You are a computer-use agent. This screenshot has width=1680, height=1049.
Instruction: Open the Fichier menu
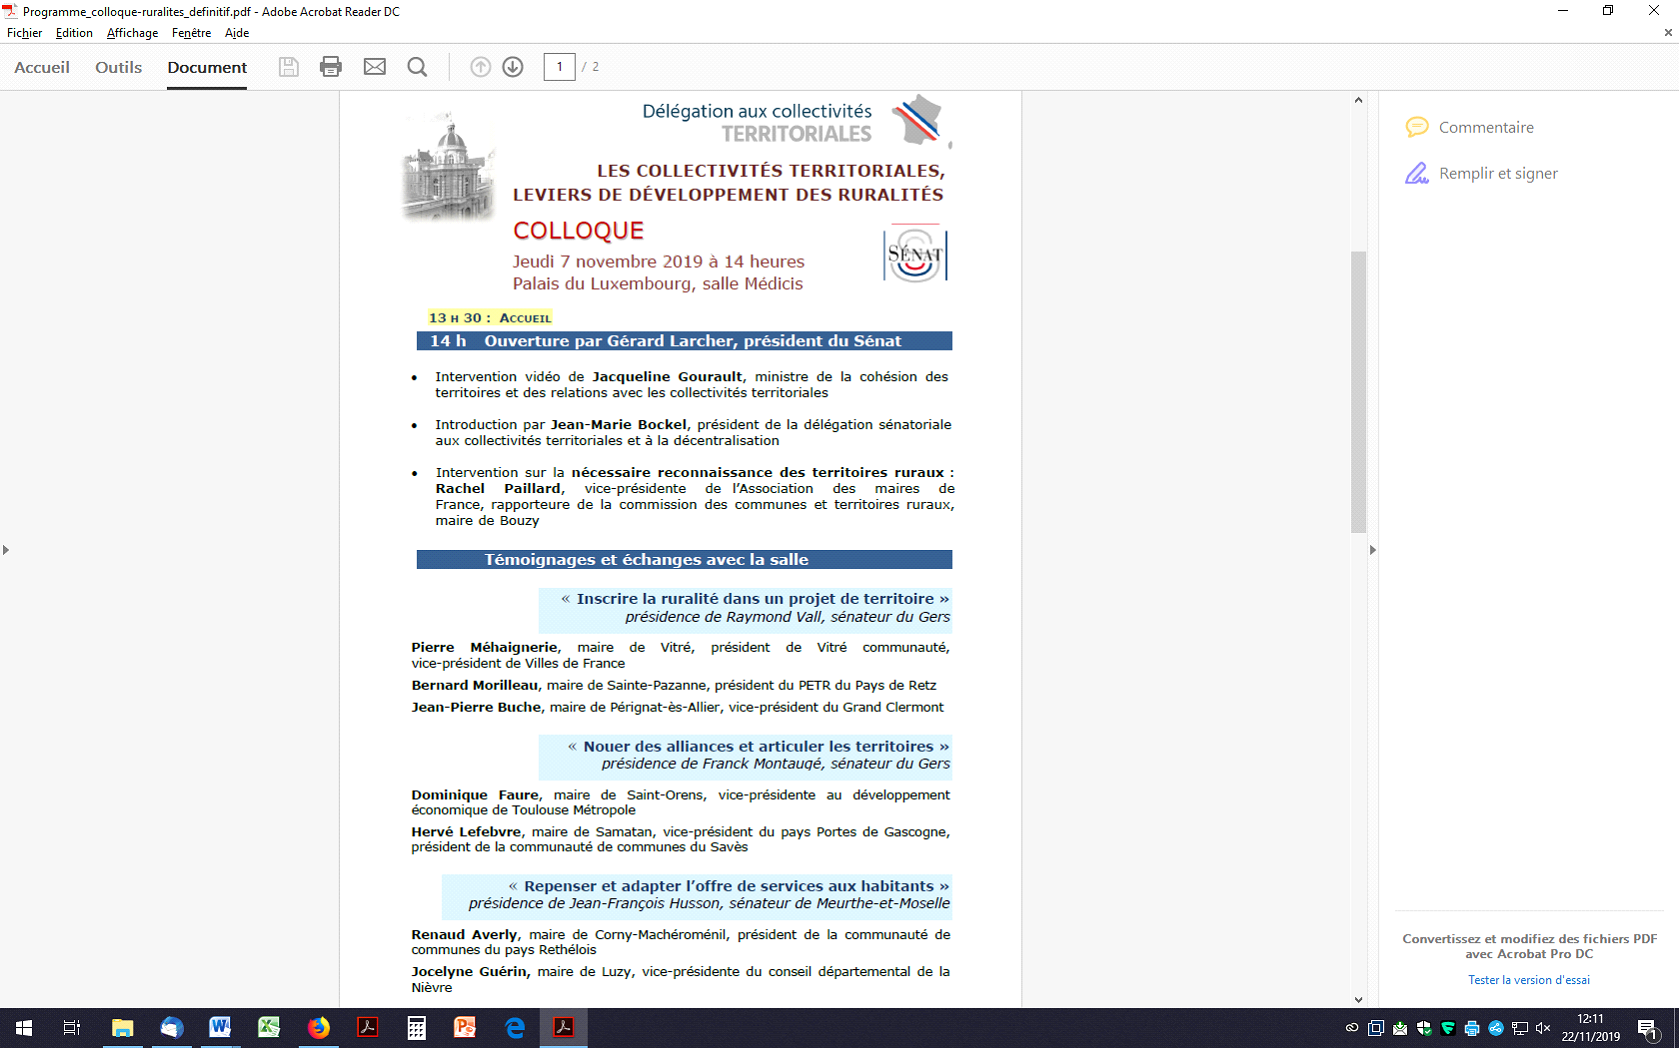pos(24,33)
